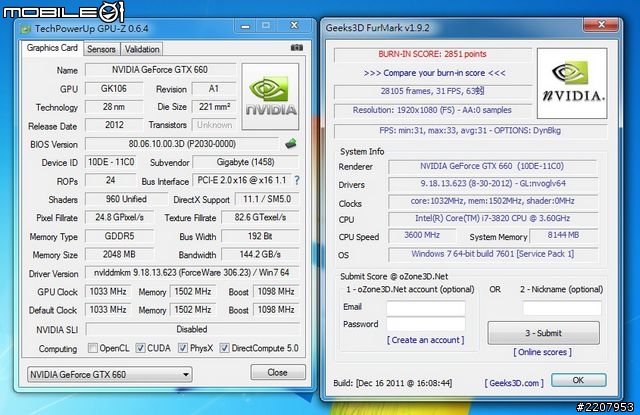Minimize the GPU-Z window
This screenshot has height=415, width=640.
pyautogui.click(x=245, y=26)
